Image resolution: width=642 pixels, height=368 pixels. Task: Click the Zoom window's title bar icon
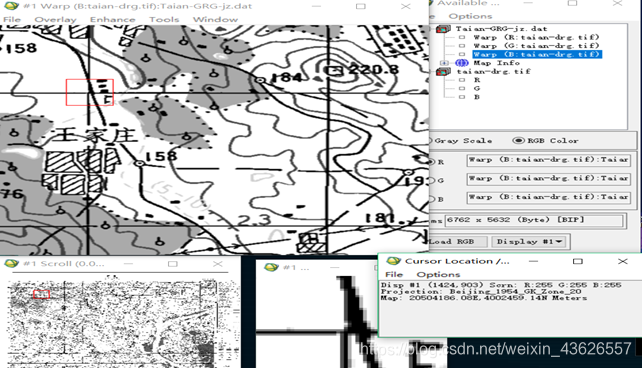271,267
